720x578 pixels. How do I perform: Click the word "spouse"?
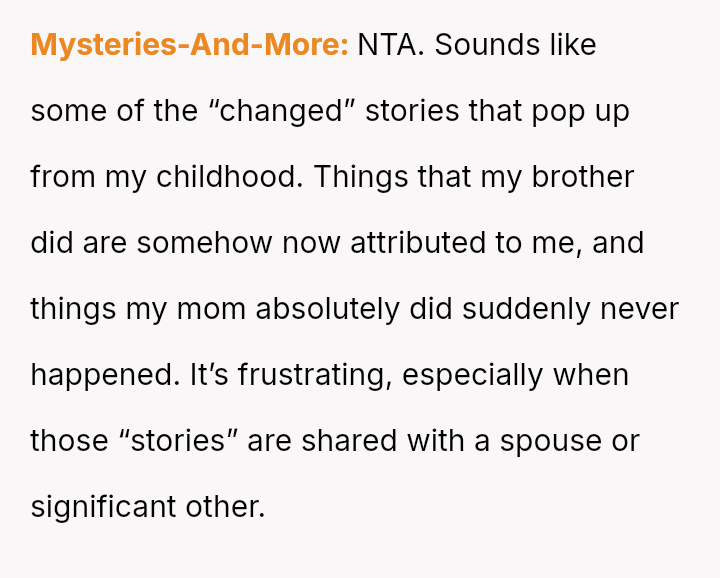click(x=553, y=441)
